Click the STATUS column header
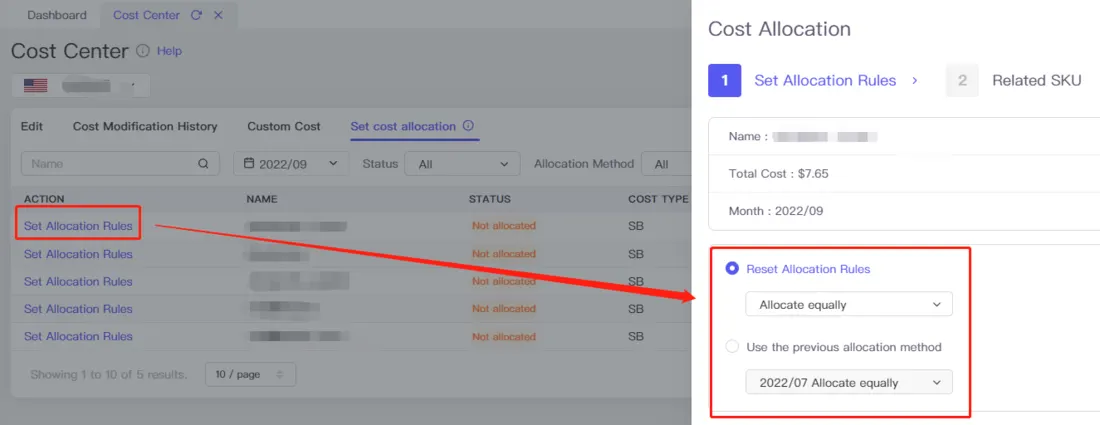The width and height of the screenshot is (1100, 425). tap(490, 199)
